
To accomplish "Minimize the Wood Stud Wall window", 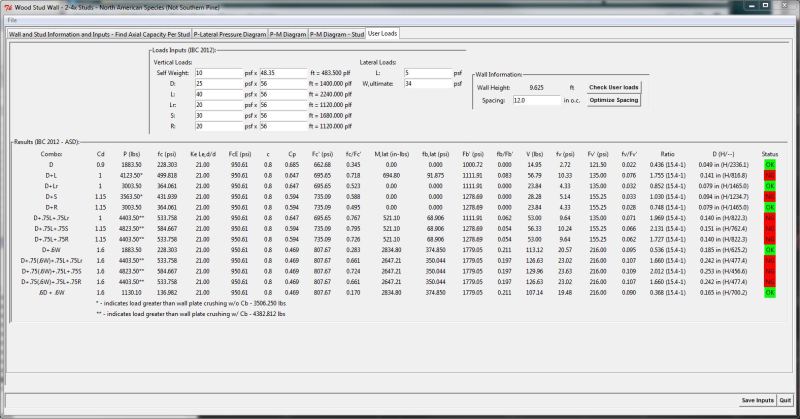I will tap(752, 6).
